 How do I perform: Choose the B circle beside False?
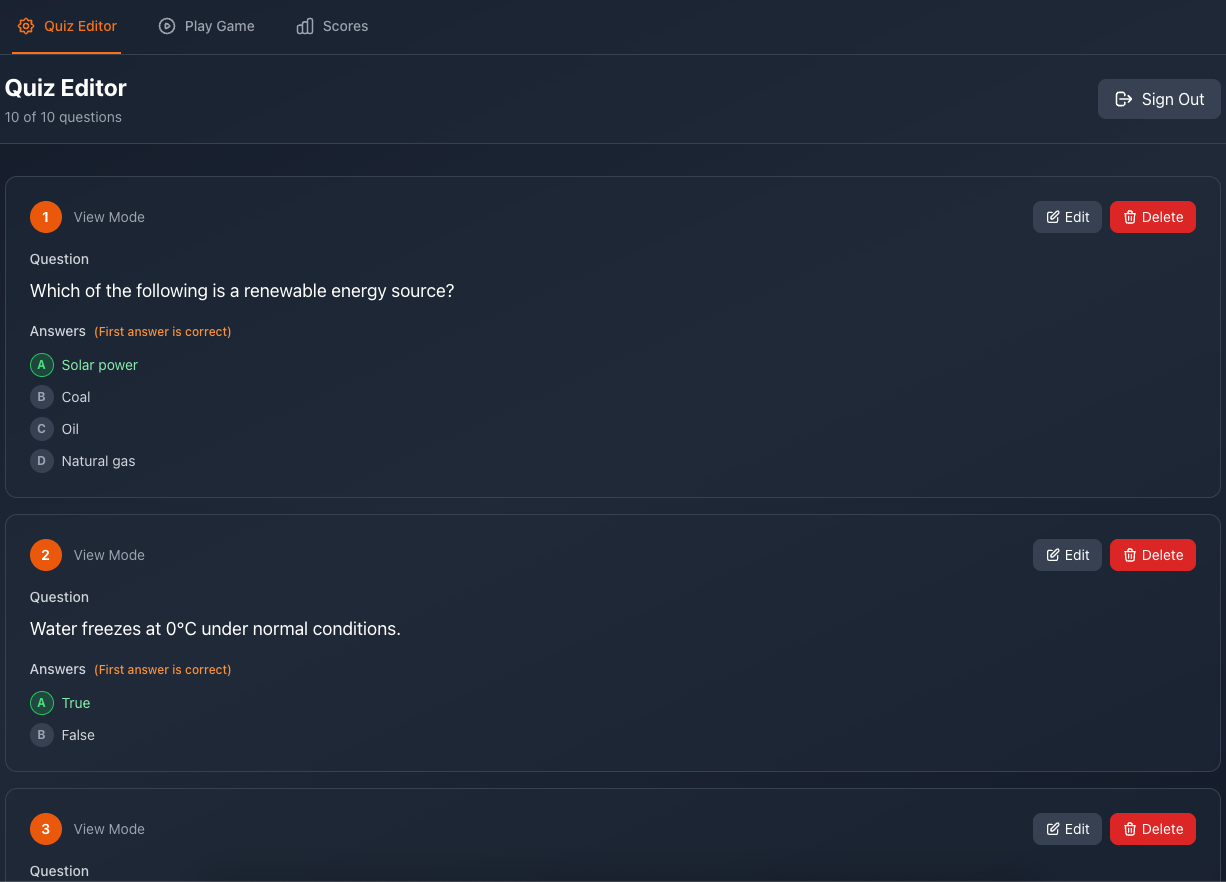pos(41,735)
